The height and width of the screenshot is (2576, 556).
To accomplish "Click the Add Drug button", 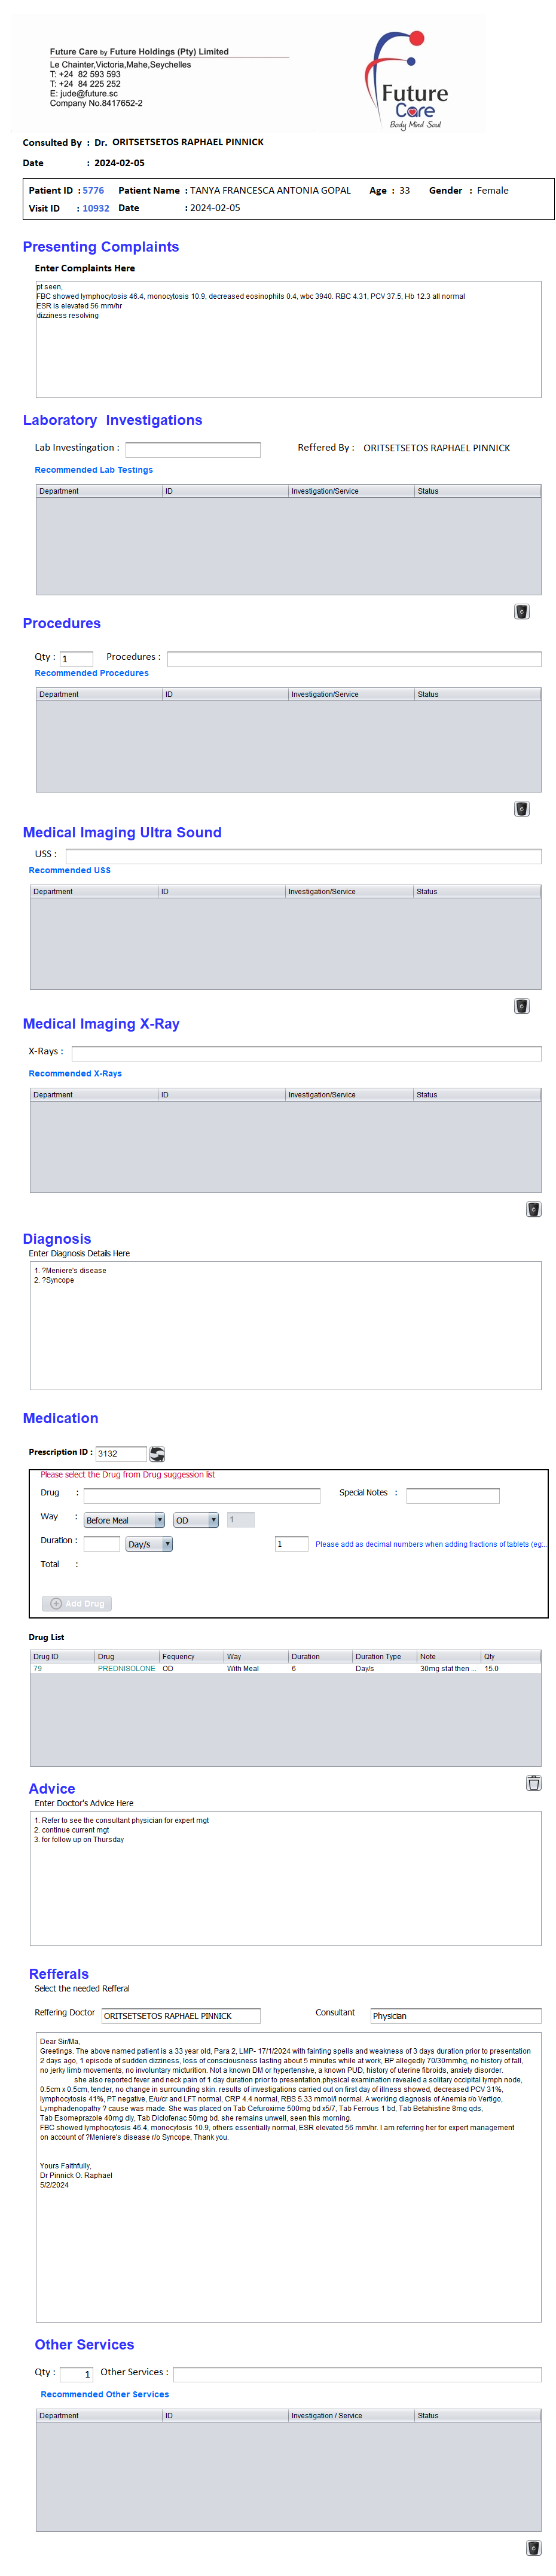I will pyautogui.click(x=77, y=1603).
